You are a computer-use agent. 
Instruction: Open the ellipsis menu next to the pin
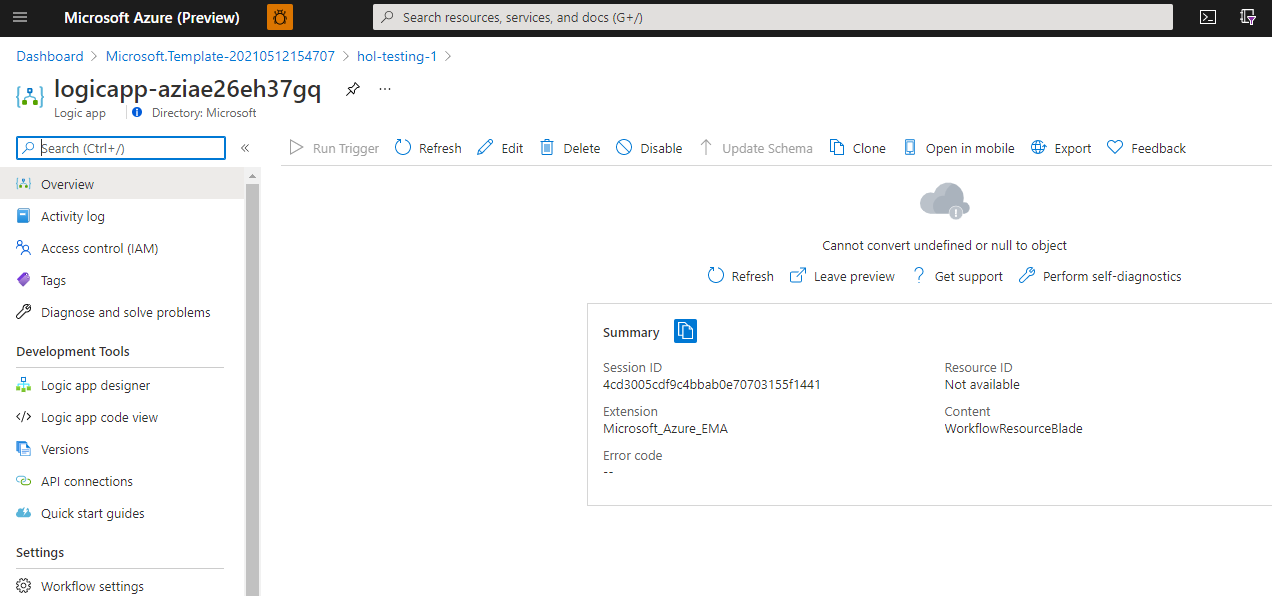(x=384, y=89)
